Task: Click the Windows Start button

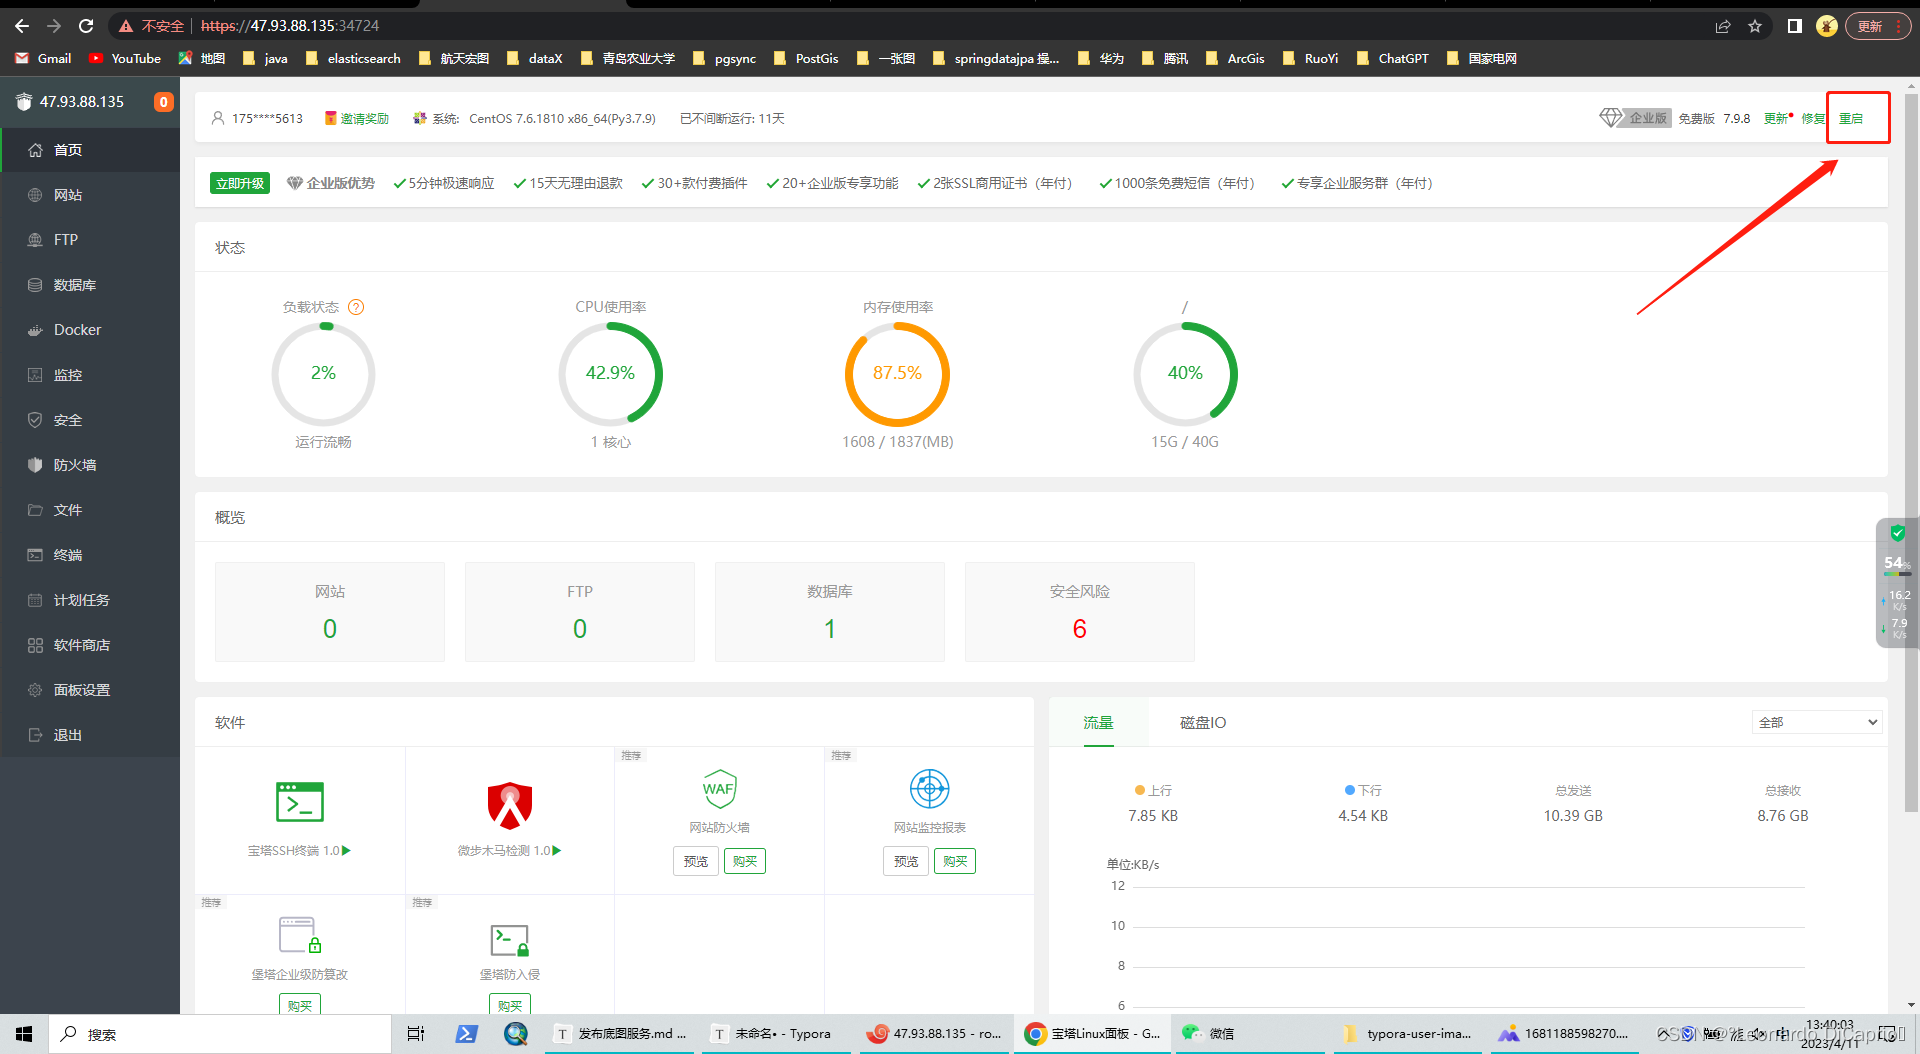Action: coord(24,1034)
